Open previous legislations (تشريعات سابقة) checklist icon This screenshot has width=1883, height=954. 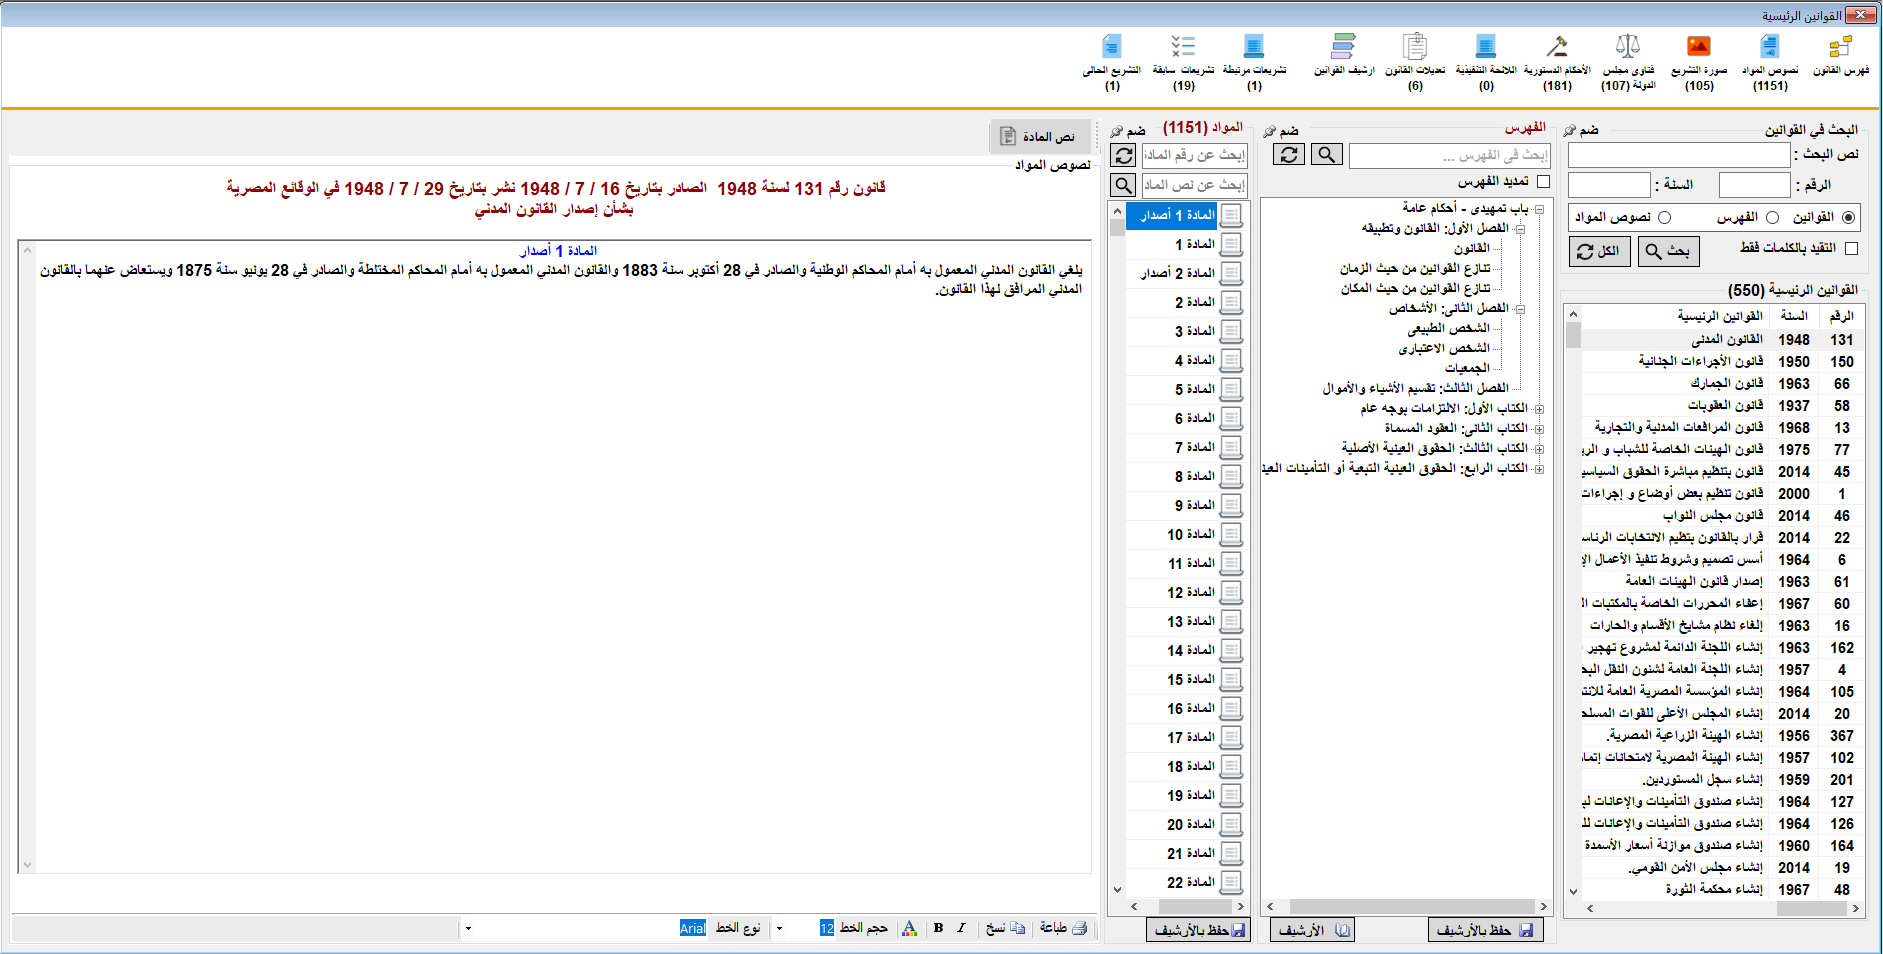coord(1183,47)
